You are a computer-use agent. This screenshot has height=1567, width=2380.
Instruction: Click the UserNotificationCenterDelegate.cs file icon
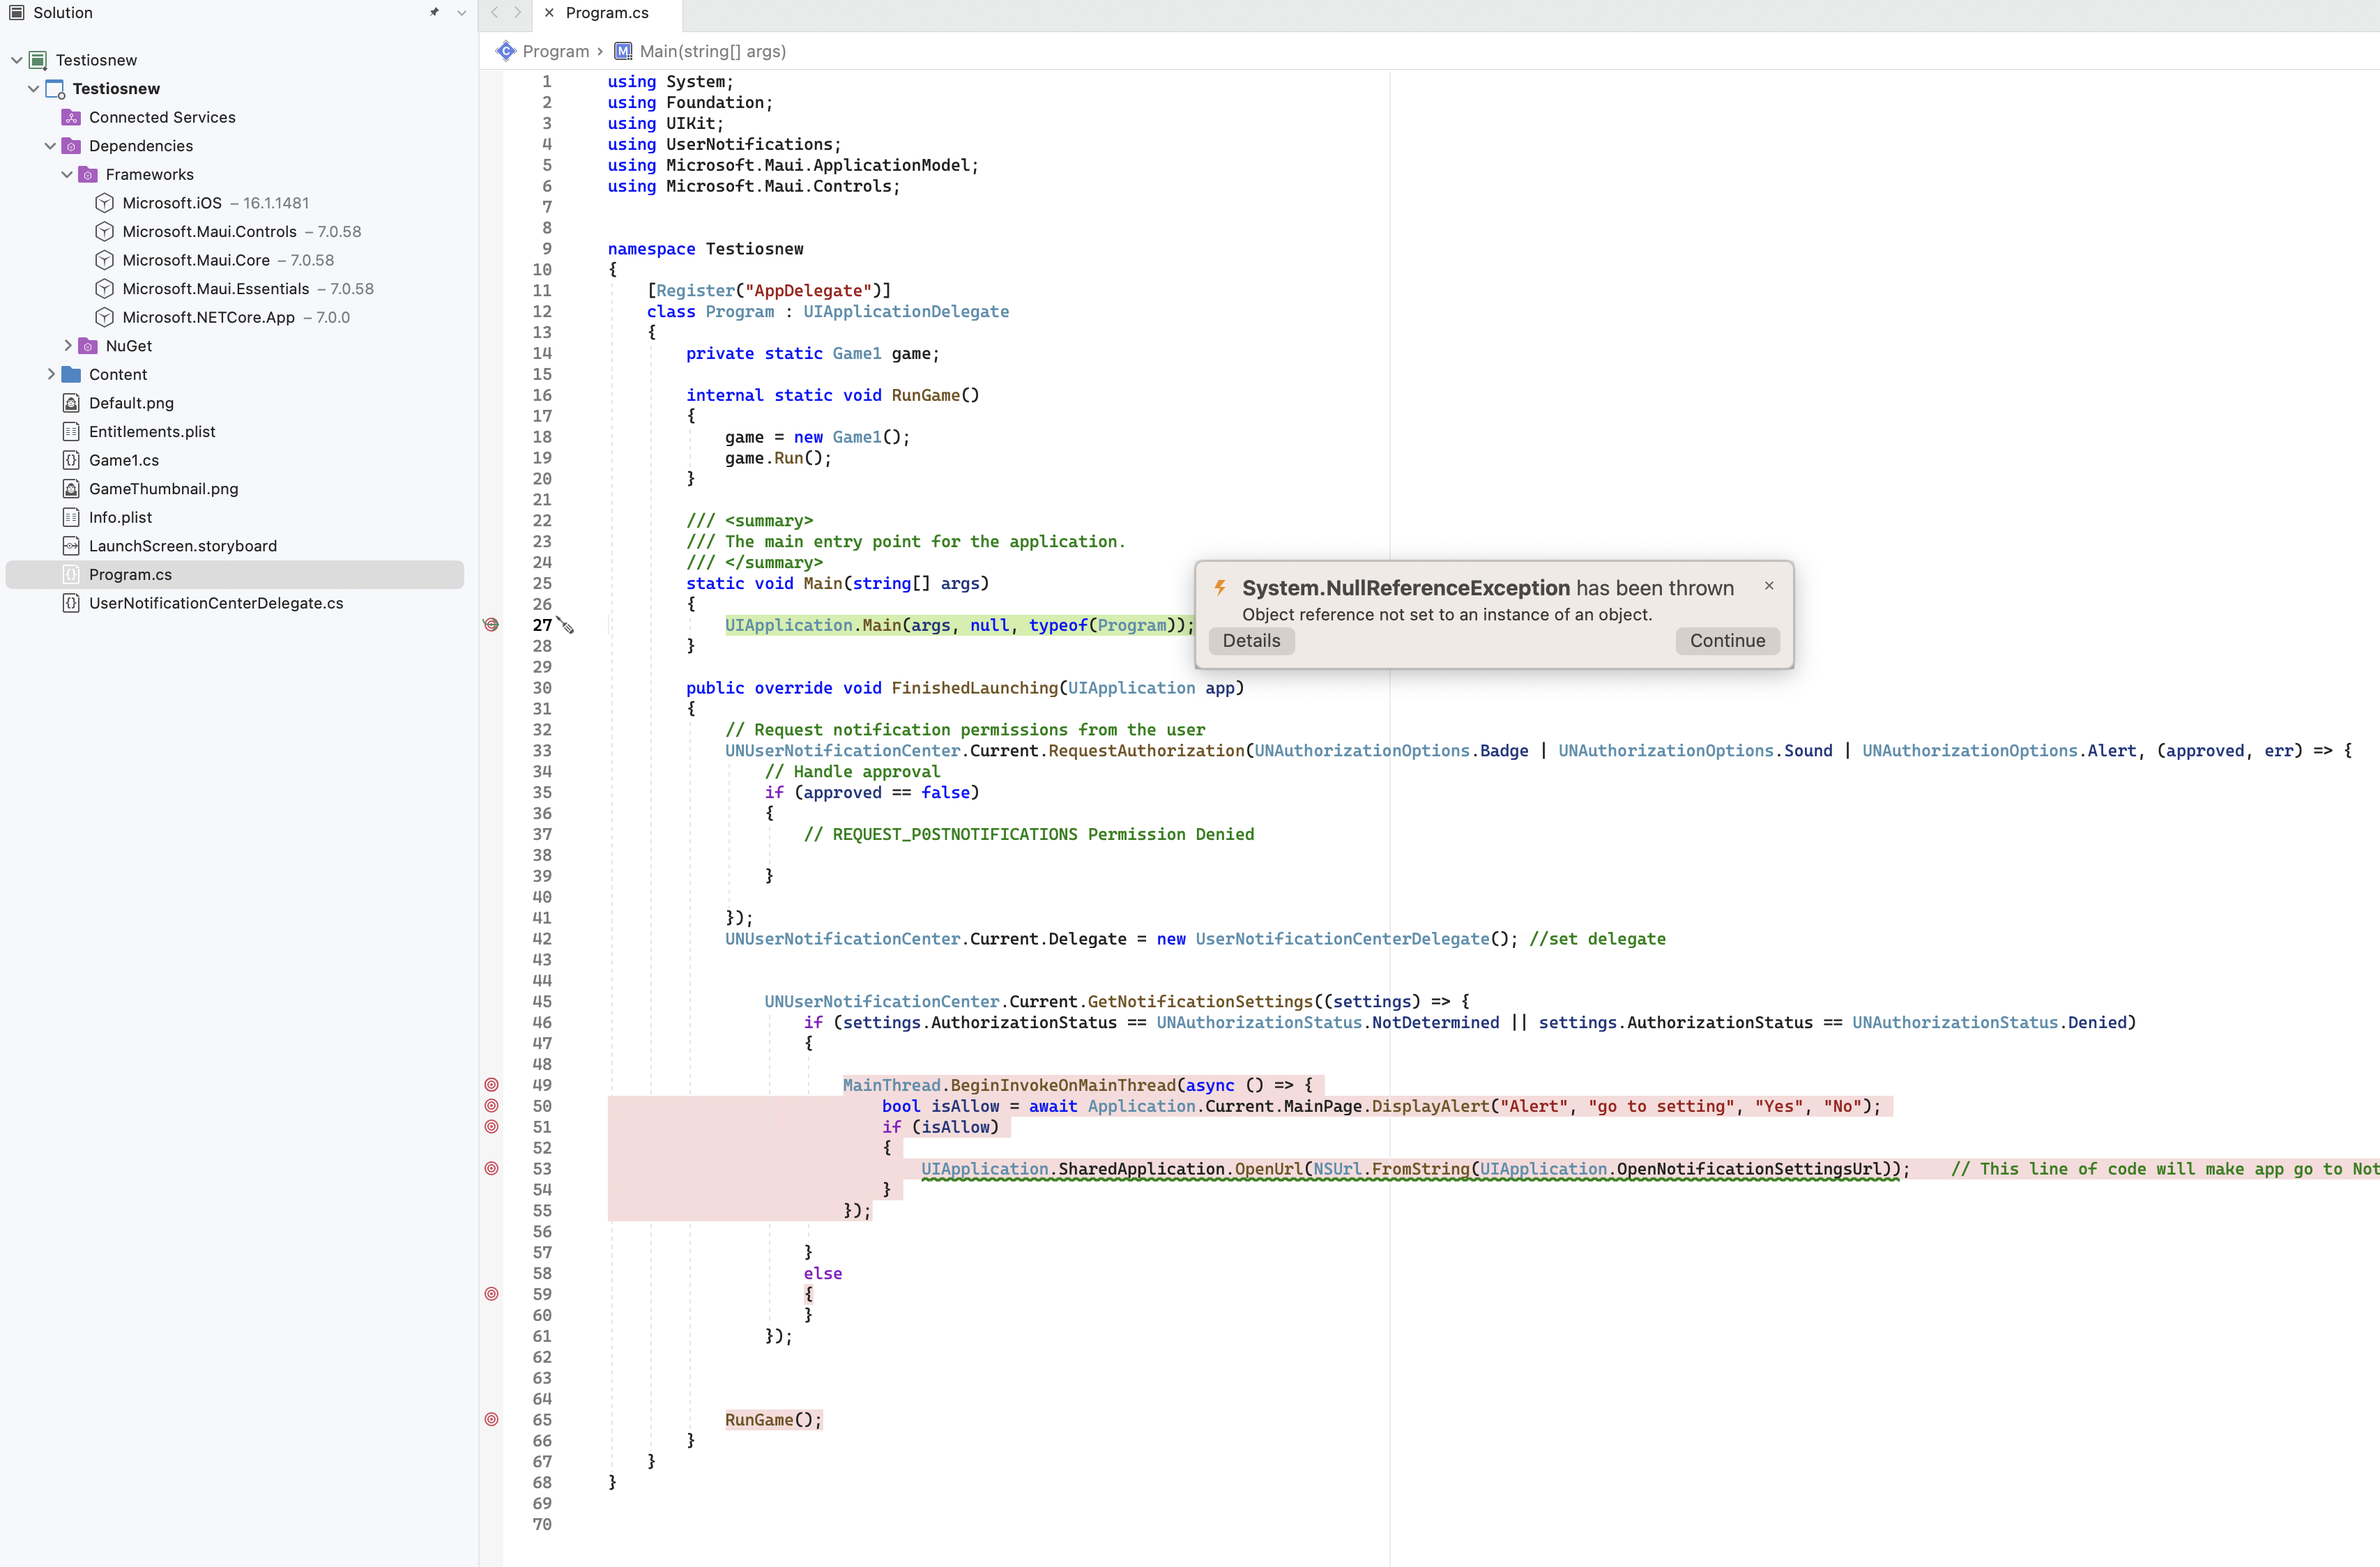[x=71, y=603]
